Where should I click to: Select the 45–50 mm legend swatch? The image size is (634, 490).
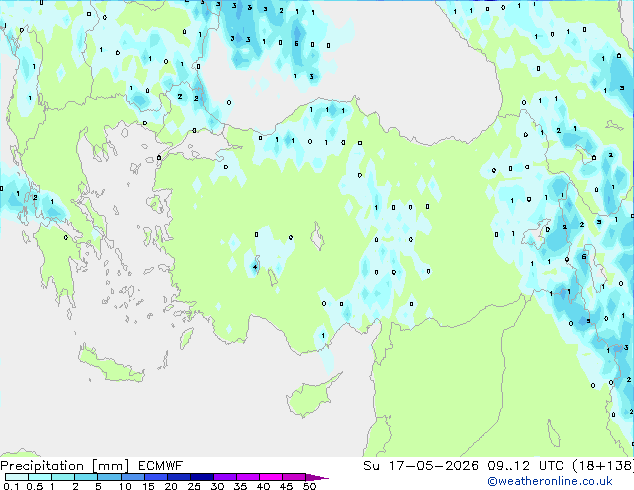[294, 477]
